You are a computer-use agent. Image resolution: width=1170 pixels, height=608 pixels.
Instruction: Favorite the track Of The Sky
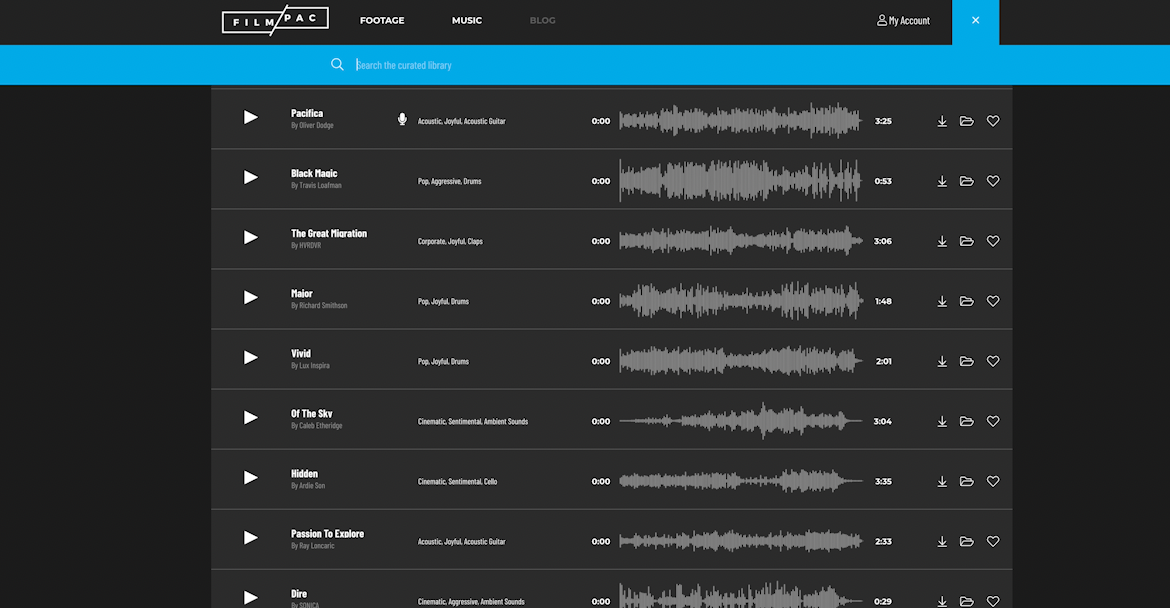point(992,421)
